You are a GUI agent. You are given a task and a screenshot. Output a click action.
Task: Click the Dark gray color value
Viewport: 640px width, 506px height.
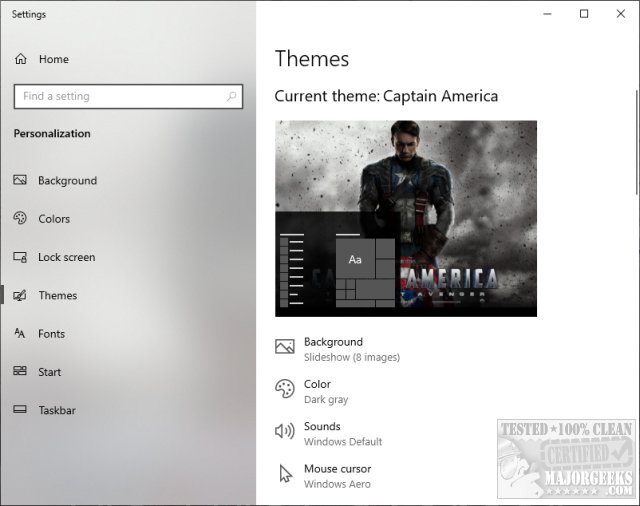click(x=326, y=399)
